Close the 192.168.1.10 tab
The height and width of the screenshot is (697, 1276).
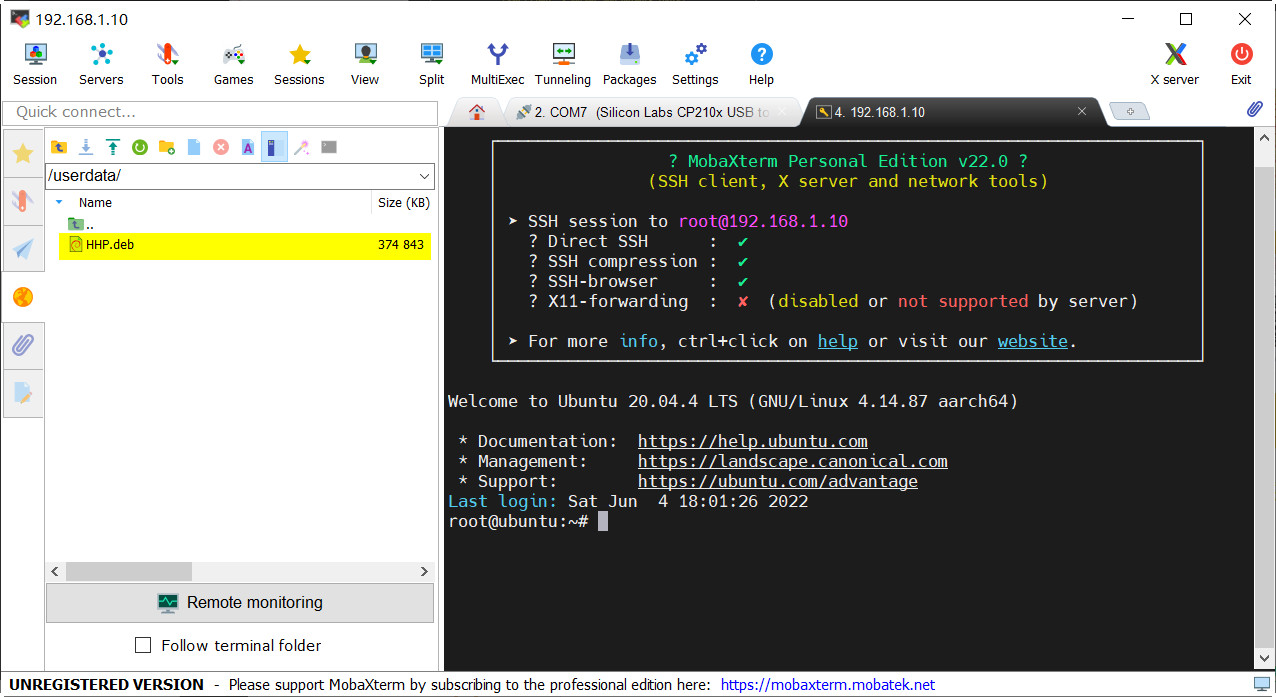pyautogui.click(x=1081, y=112)
